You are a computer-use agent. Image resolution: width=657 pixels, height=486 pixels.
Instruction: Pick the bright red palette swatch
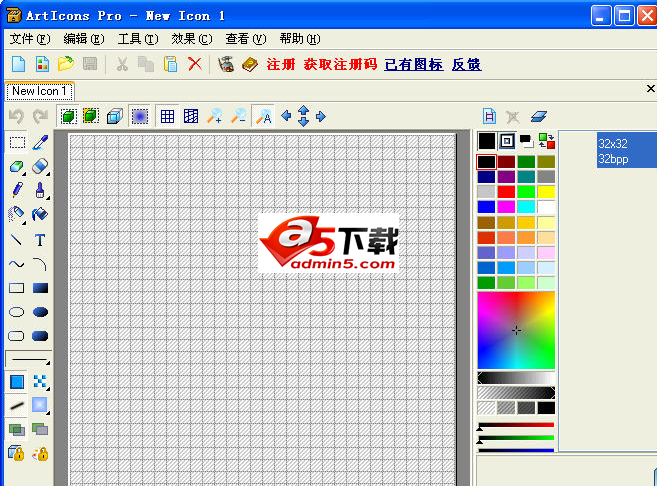pyautogui.click(x=506, y=191)
